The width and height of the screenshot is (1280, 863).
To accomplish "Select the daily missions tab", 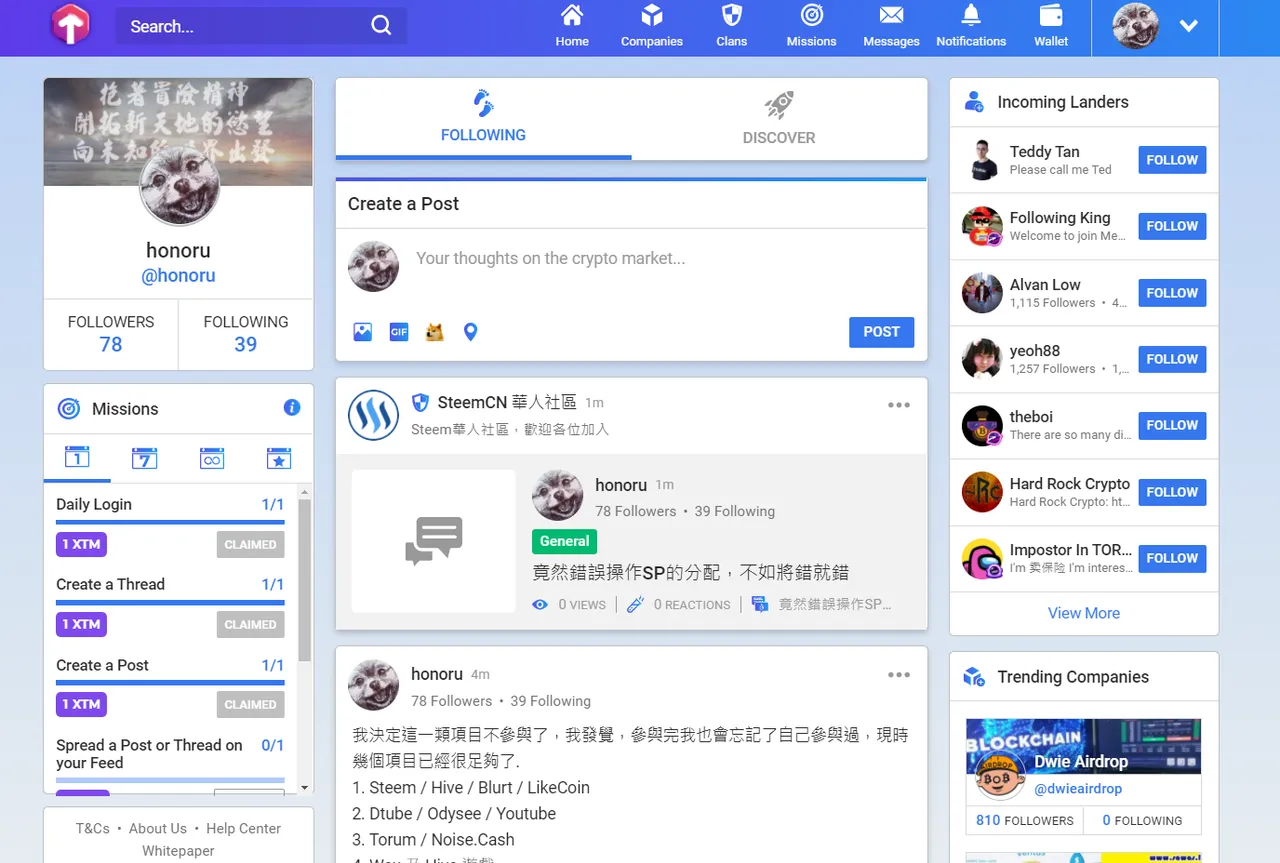I will tap(77, 458).
